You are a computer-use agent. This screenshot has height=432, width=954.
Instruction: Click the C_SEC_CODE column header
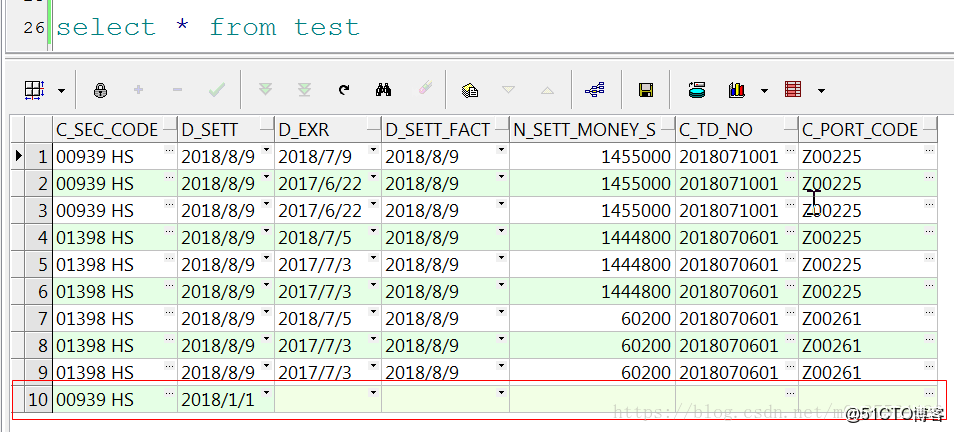pyautogui.click(x=115, y=129)
